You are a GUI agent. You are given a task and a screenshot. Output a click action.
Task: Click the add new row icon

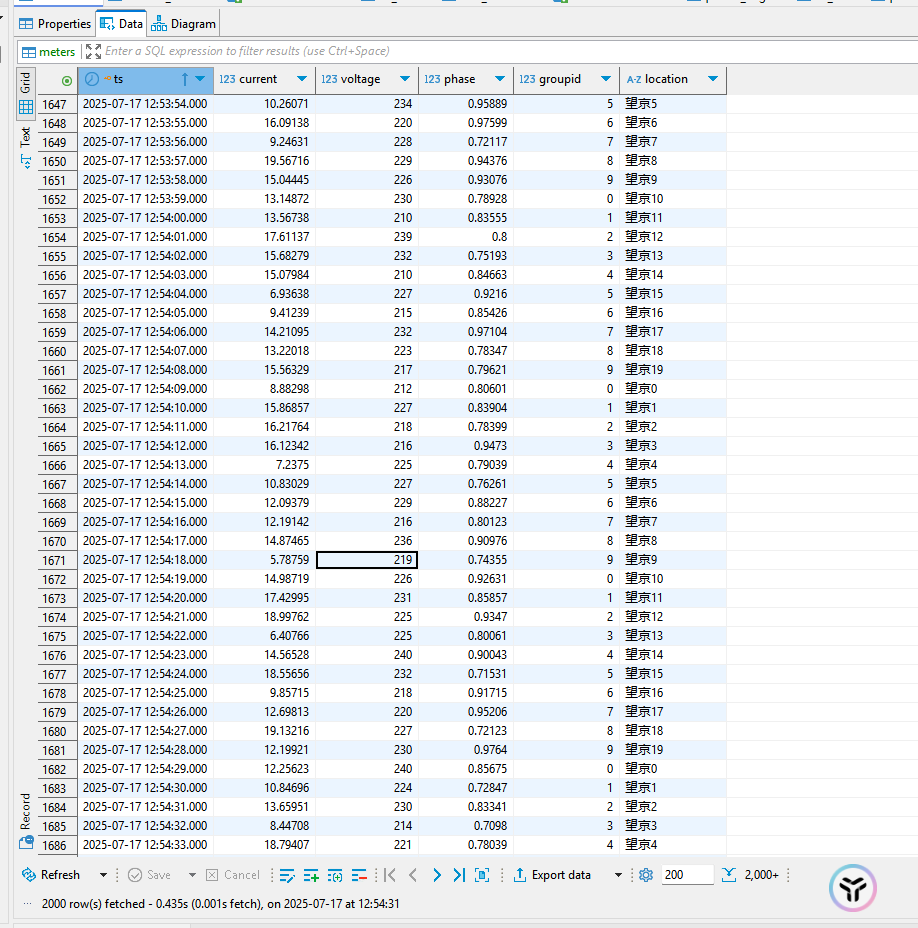tap(311, 875)
